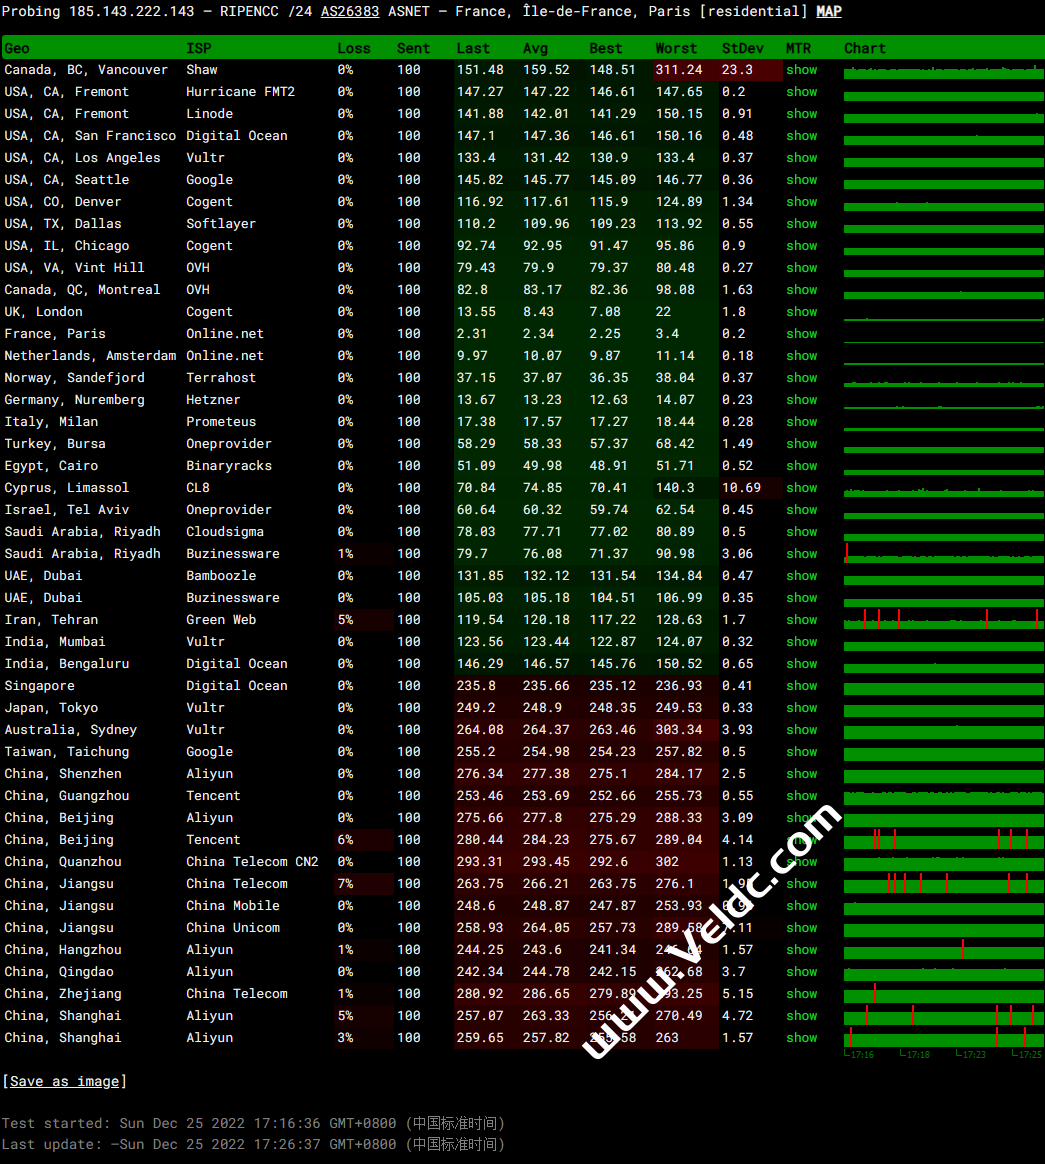This screenshot has height=1164, width=1045.
Task: Select the Test started timestamp line
Action: pos(253,1123)
